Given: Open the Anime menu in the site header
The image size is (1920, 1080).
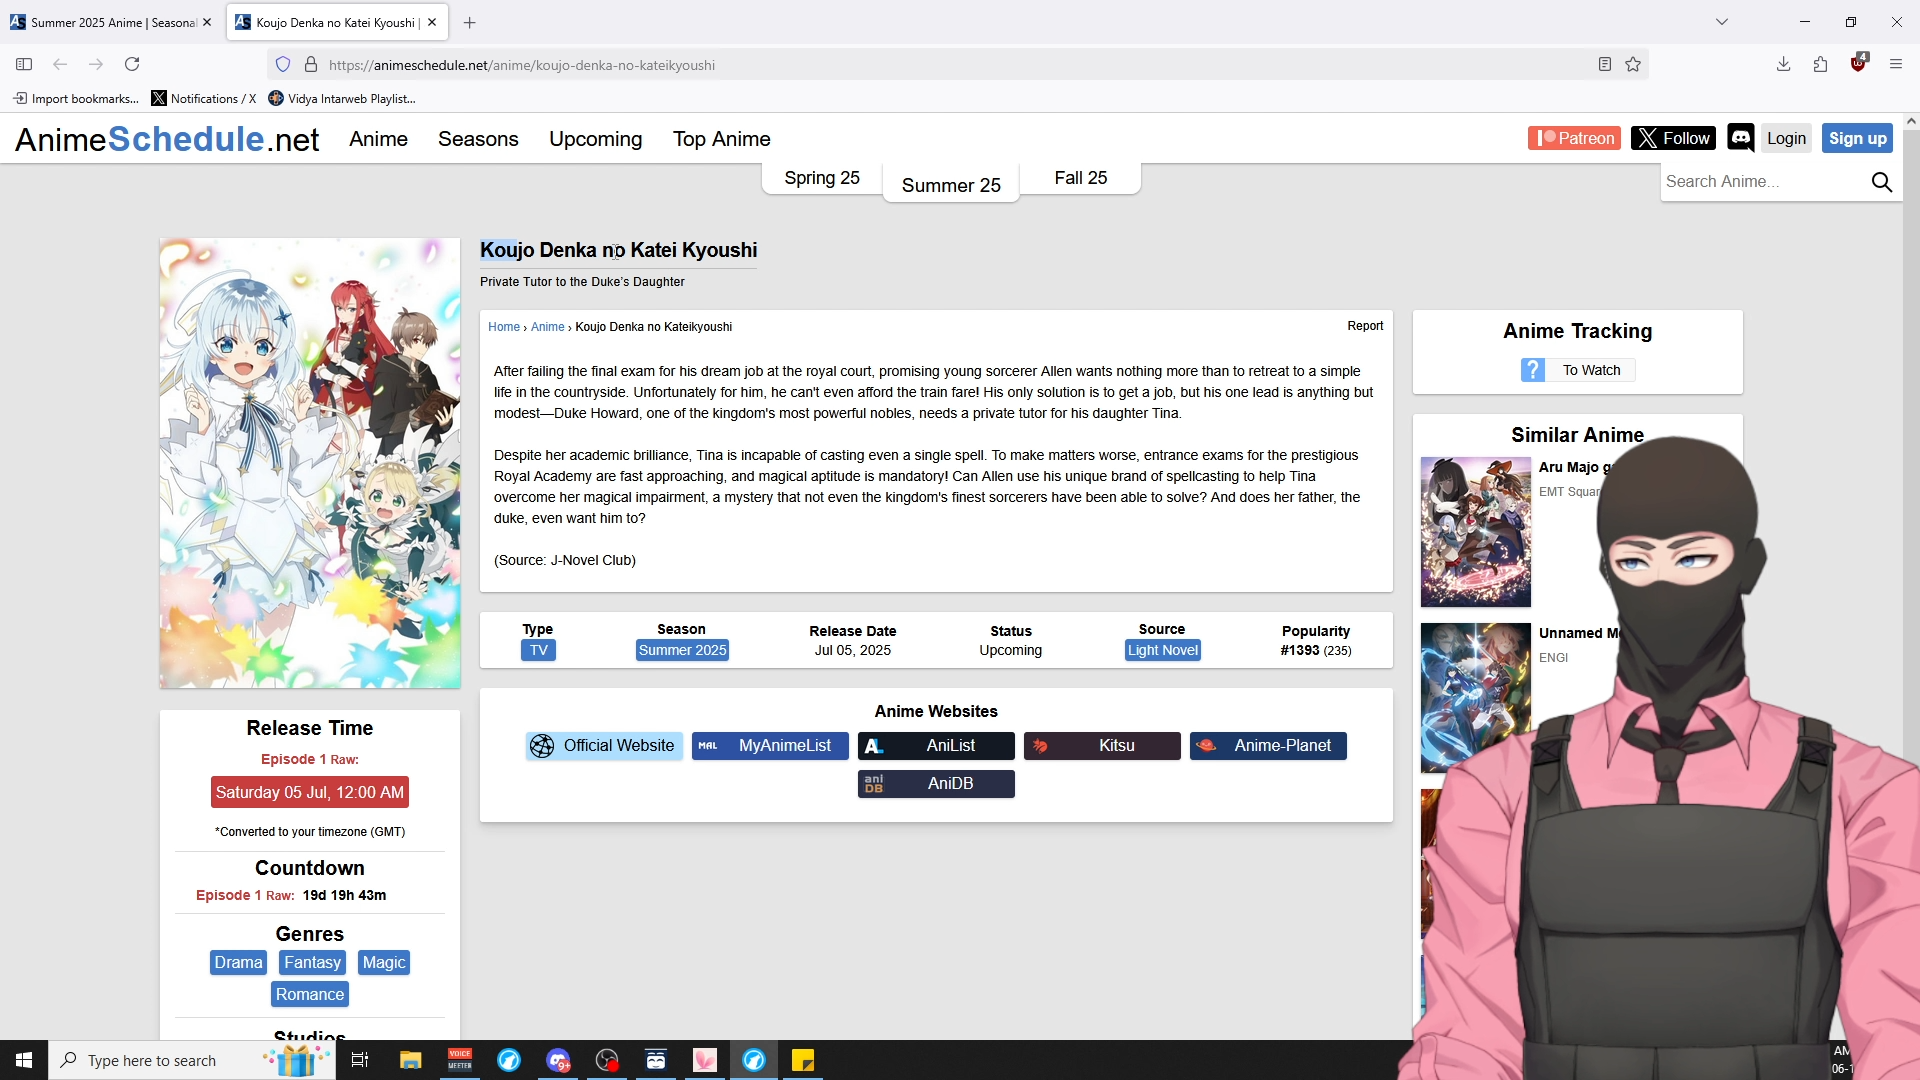Looking at the screenshot, I should point(378,139).
